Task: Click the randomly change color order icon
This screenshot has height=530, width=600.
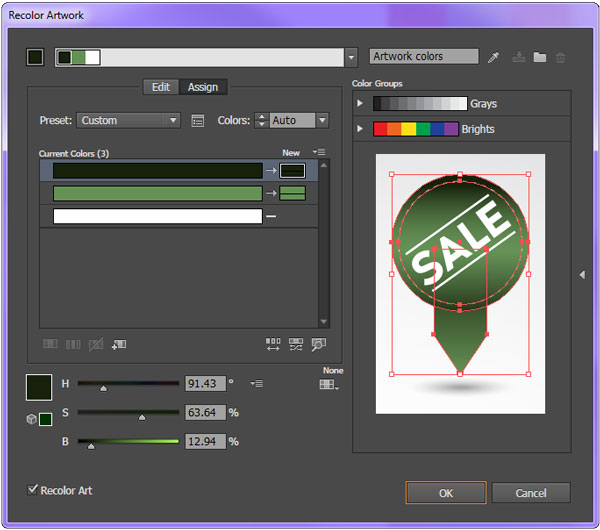Action: [x=273, y=344]
